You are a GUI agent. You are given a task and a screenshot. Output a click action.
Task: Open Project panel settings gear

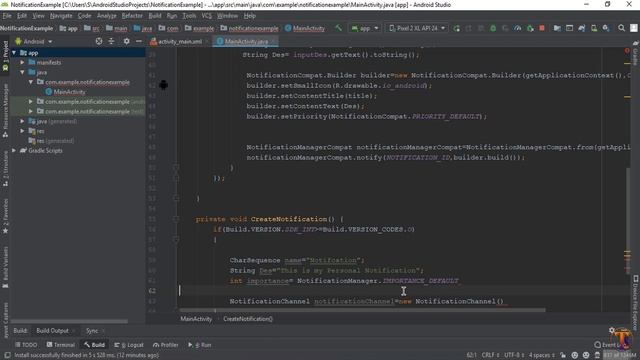[x=127, y=41]
